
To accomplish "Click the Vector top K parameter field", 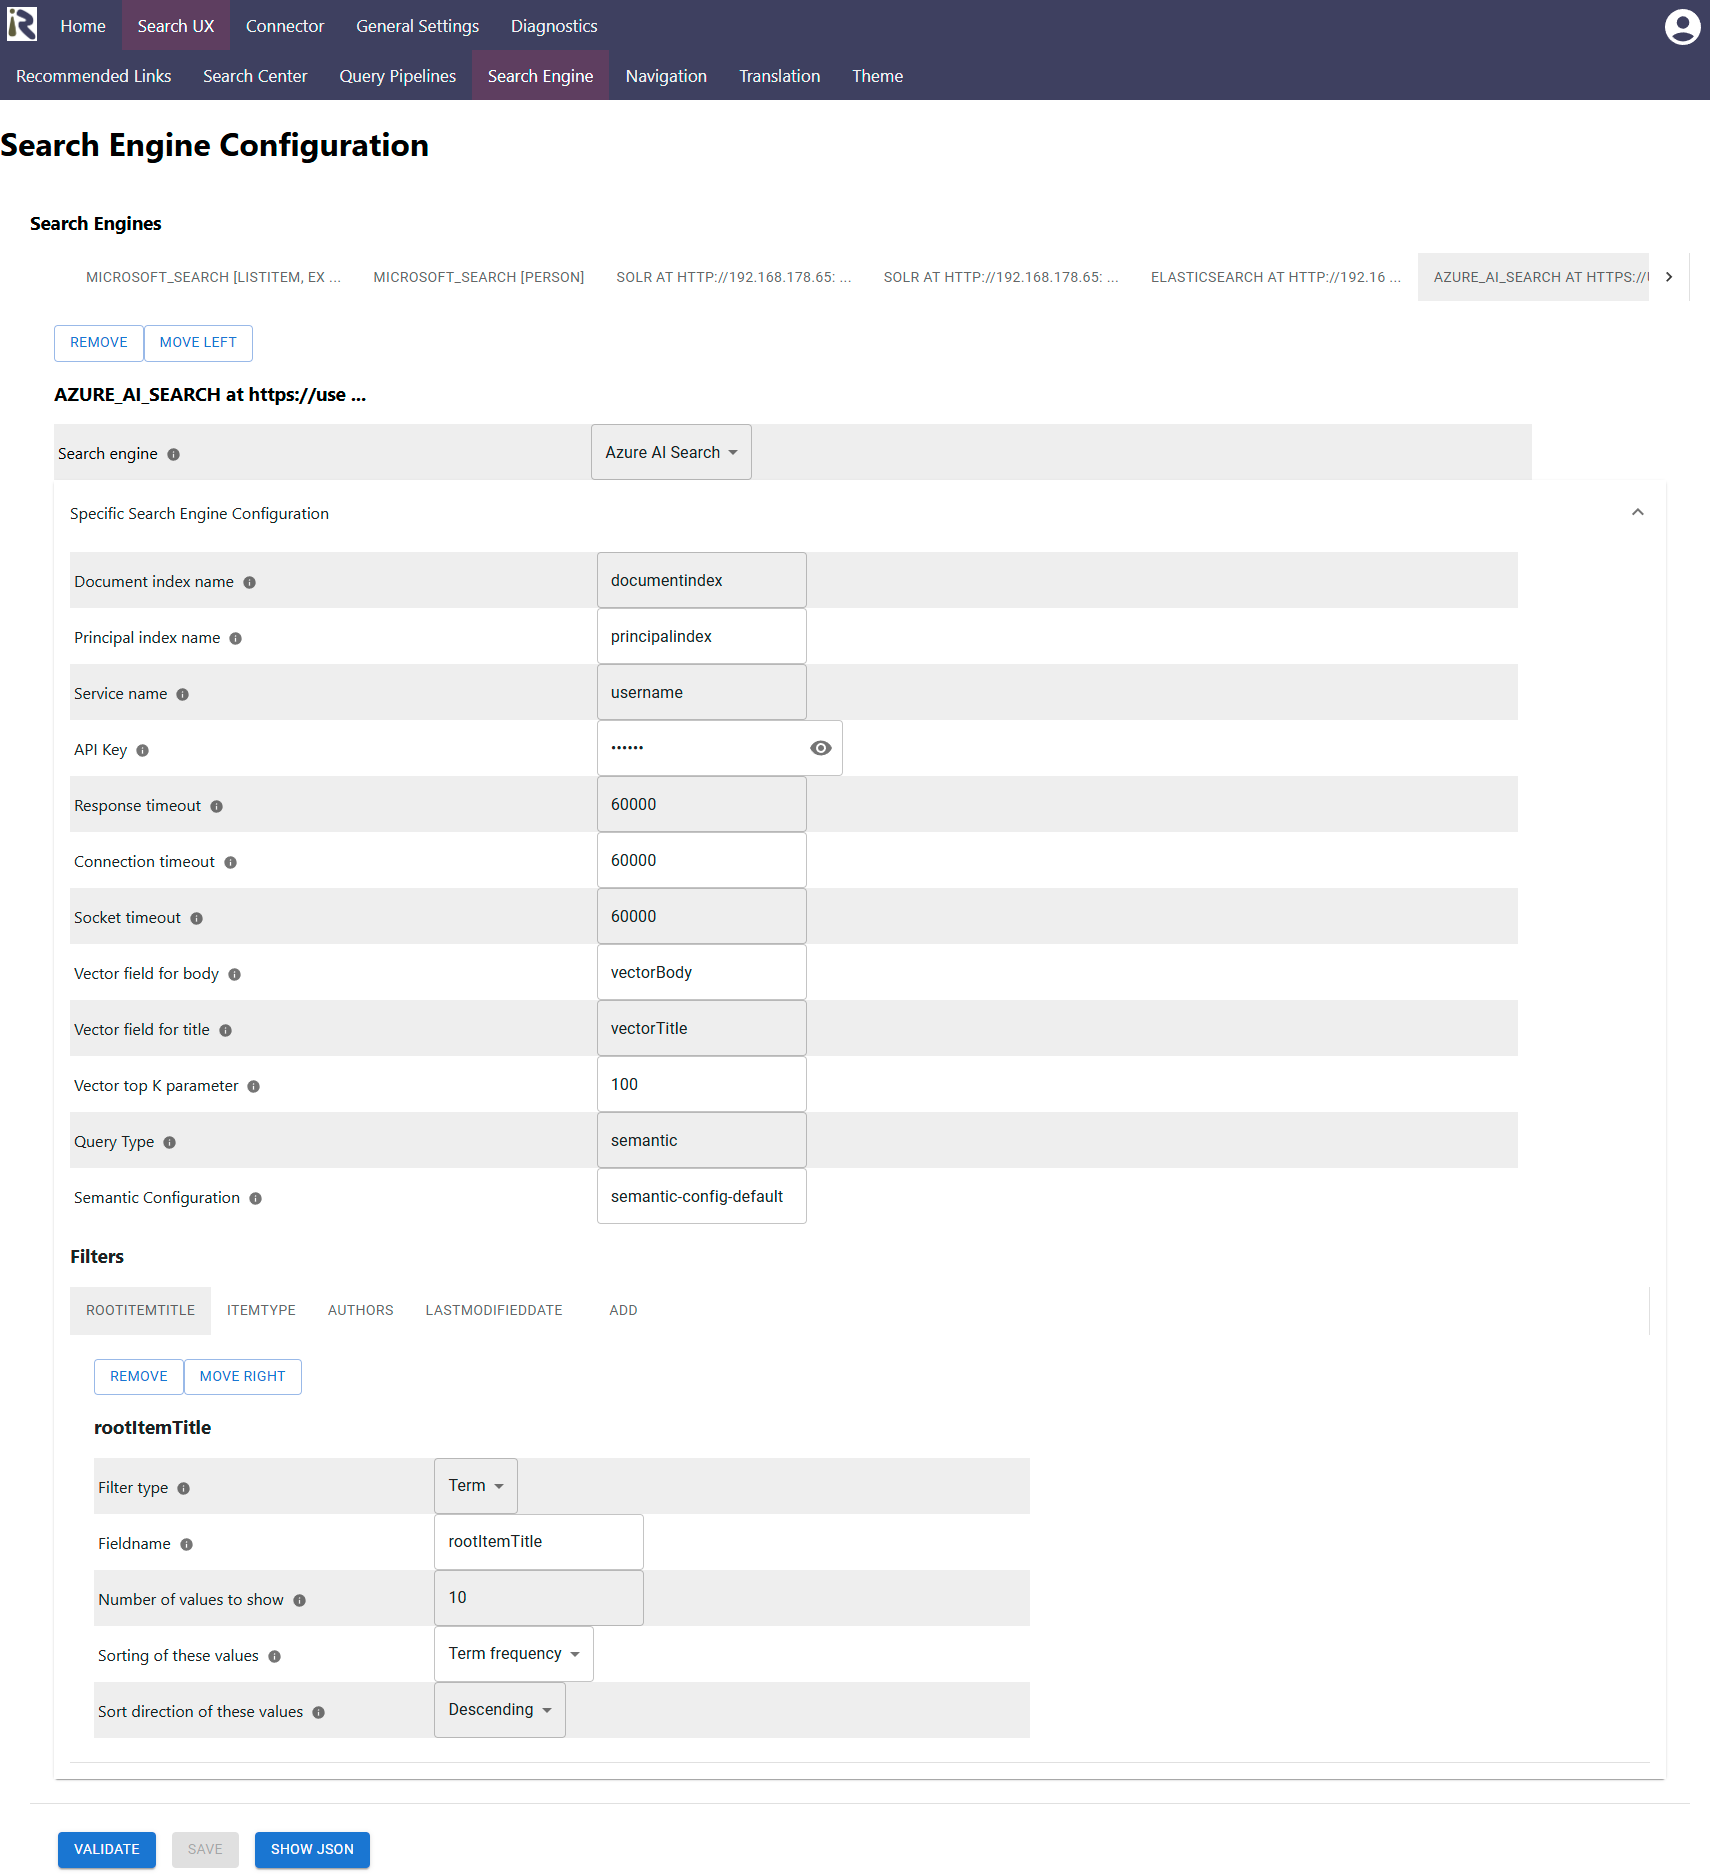I will click(x=702, y=1084).
